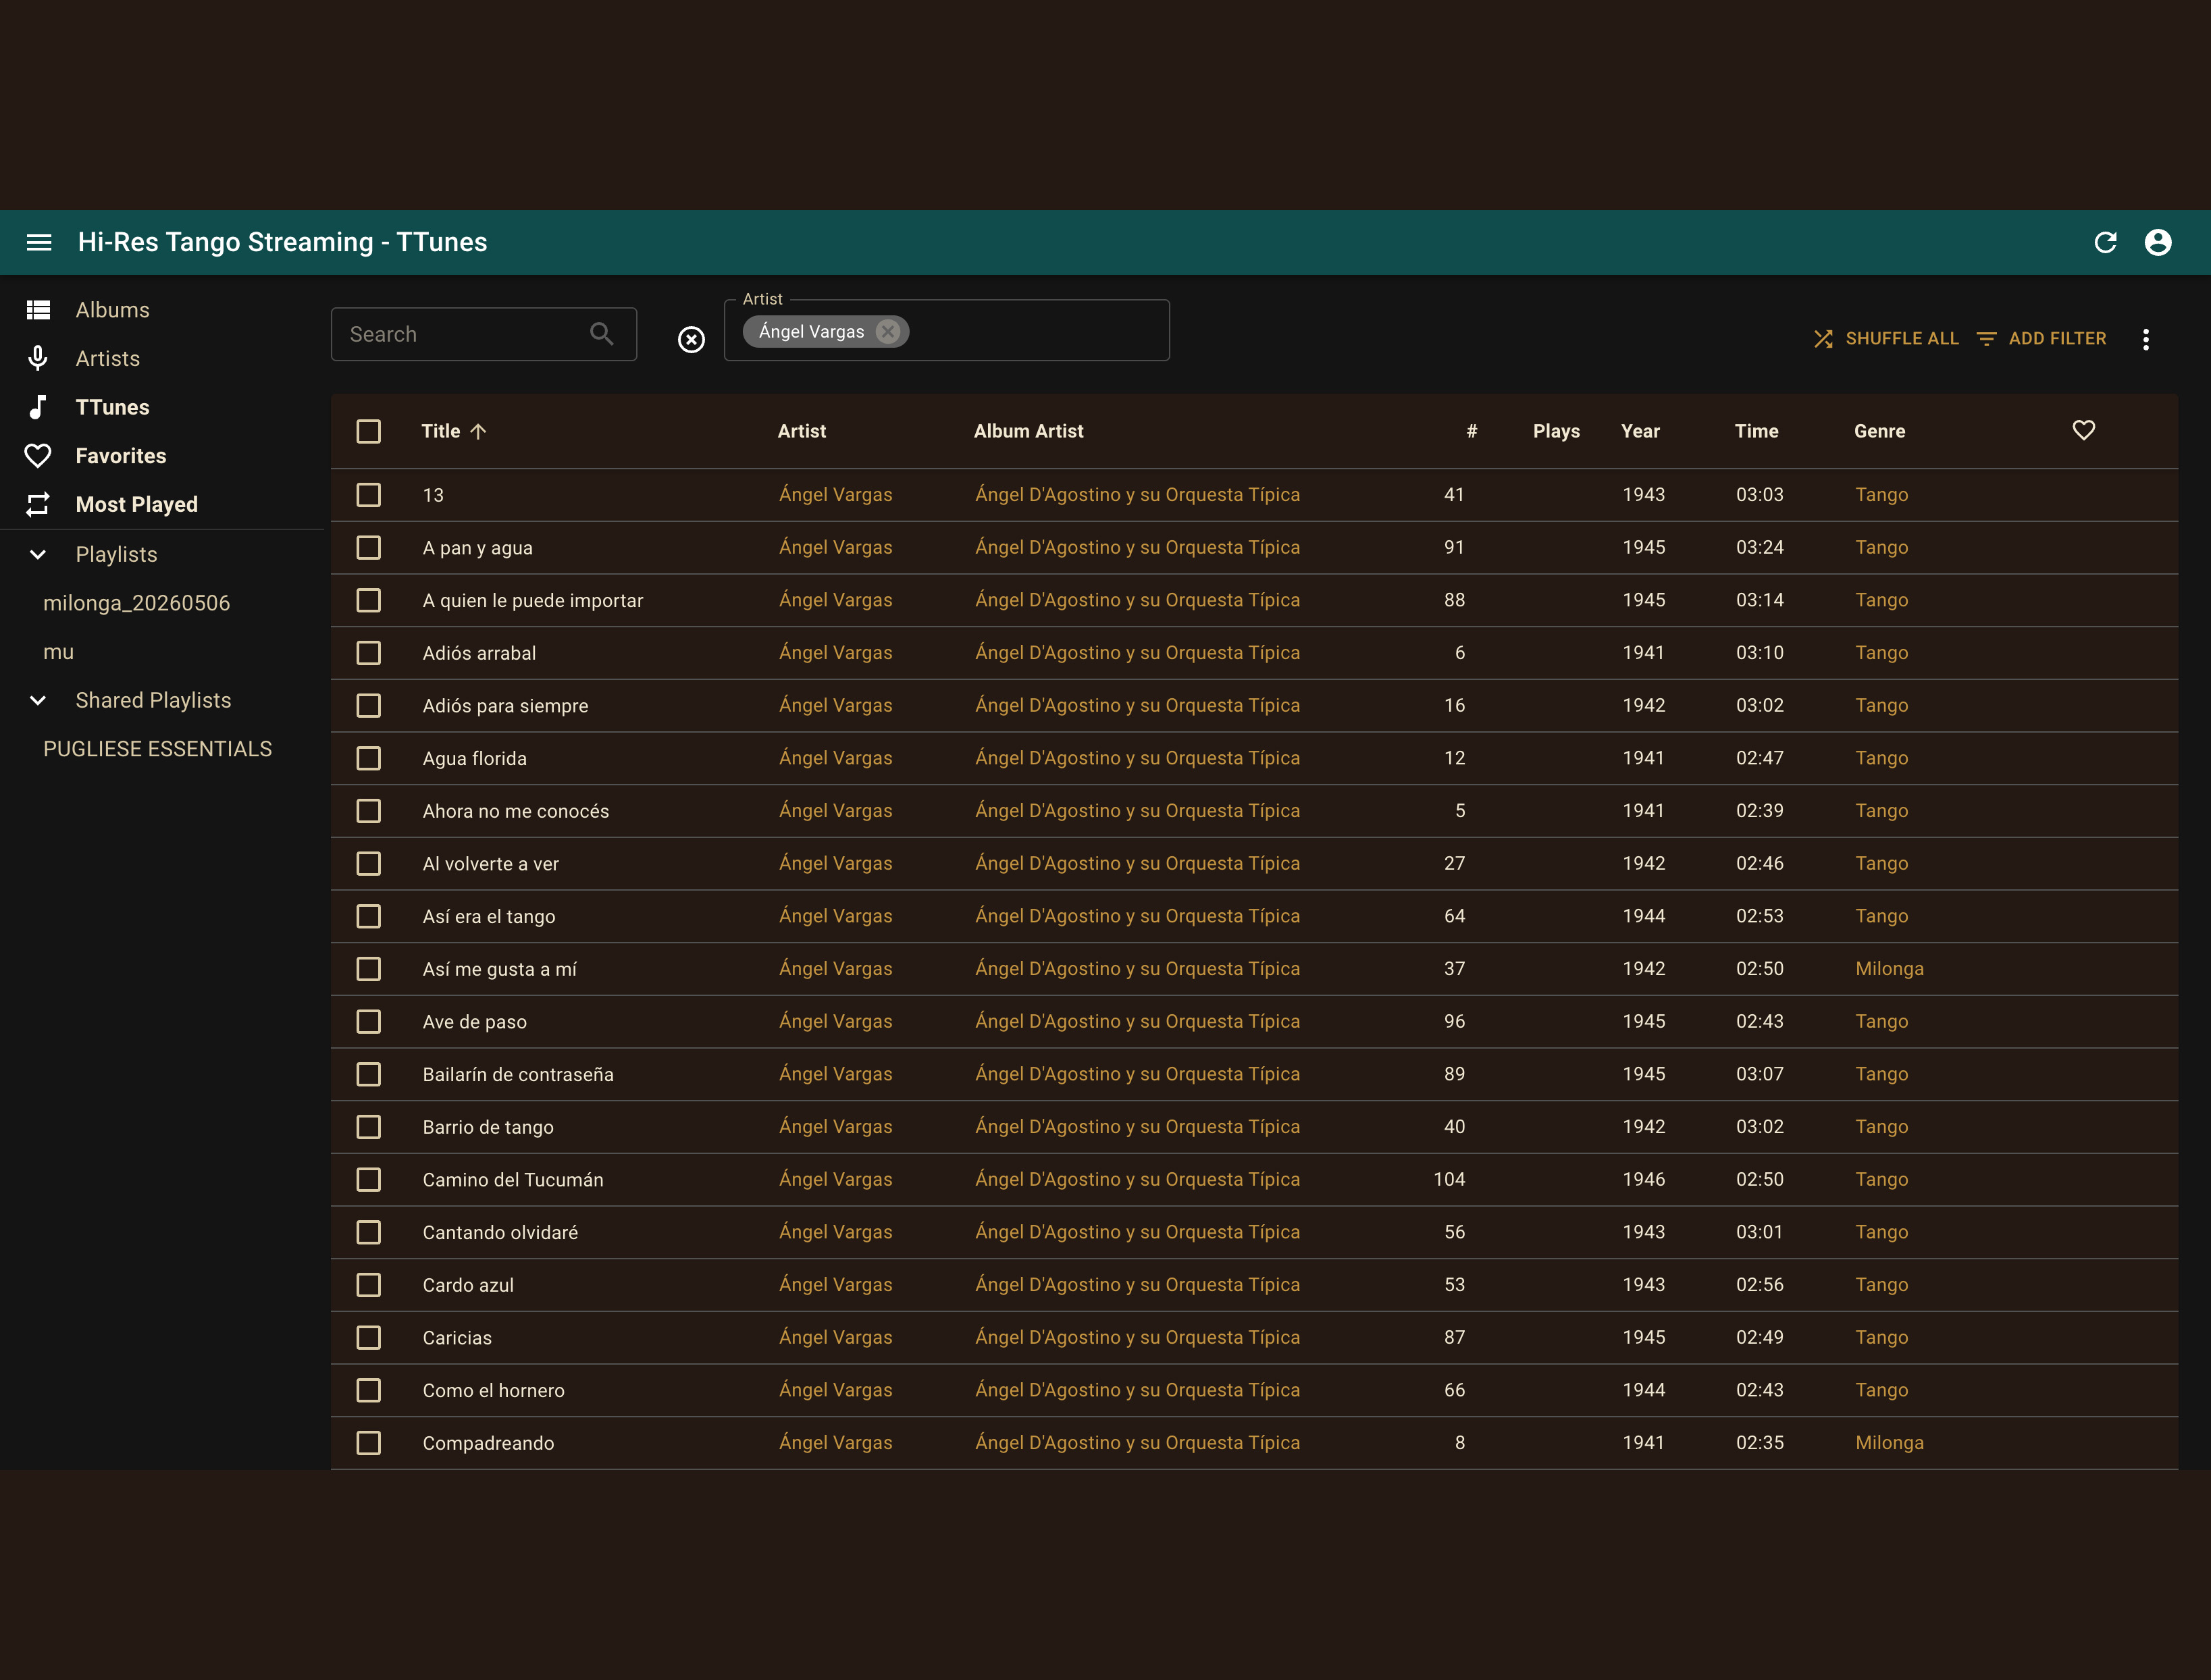Sort by the Time column header
Image resolution: width=2211 pixels, height=1680 pixels.
tap(1756, 431)
